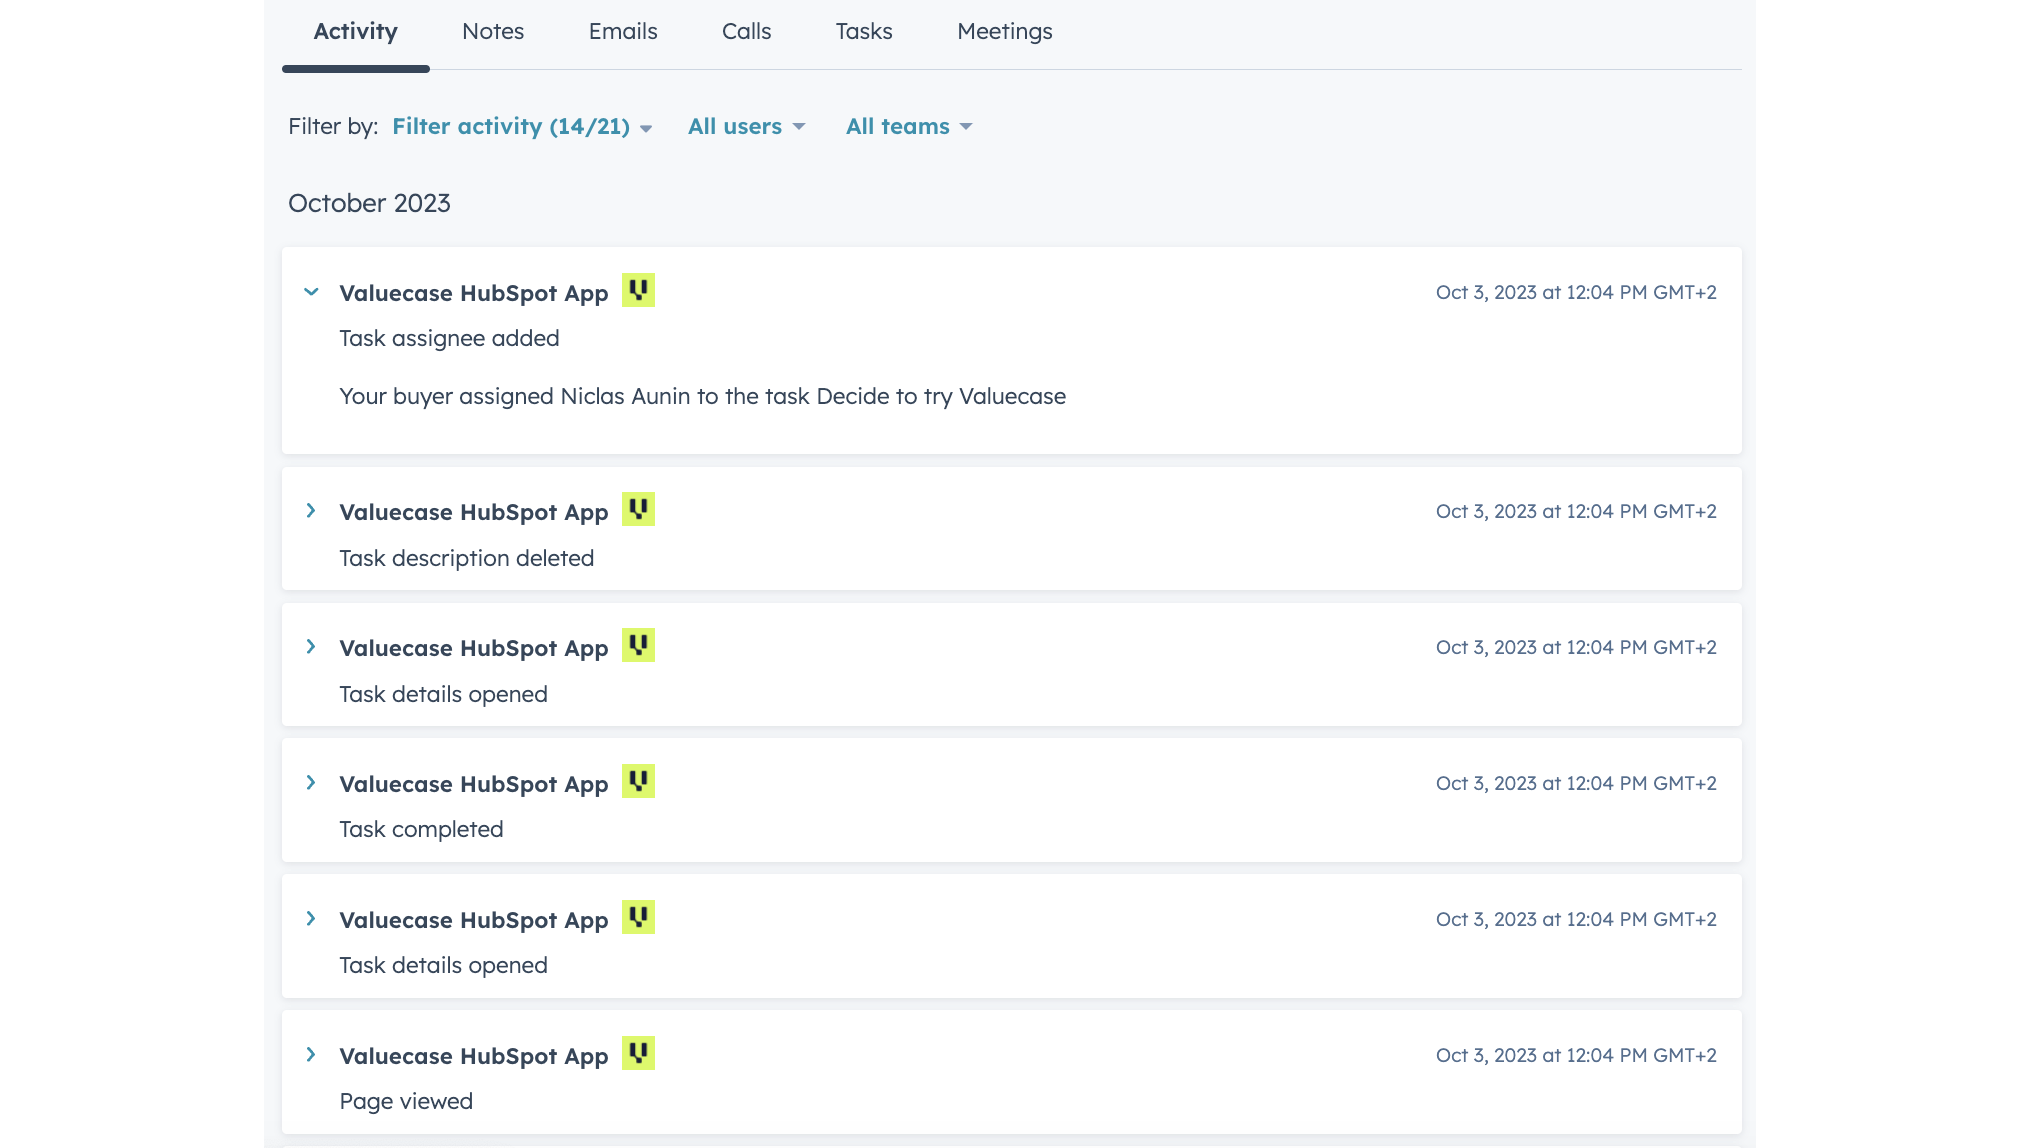Open the All users filter dropdown
The width and height of the screenshot is (2040, 1148).
[746, 127]
